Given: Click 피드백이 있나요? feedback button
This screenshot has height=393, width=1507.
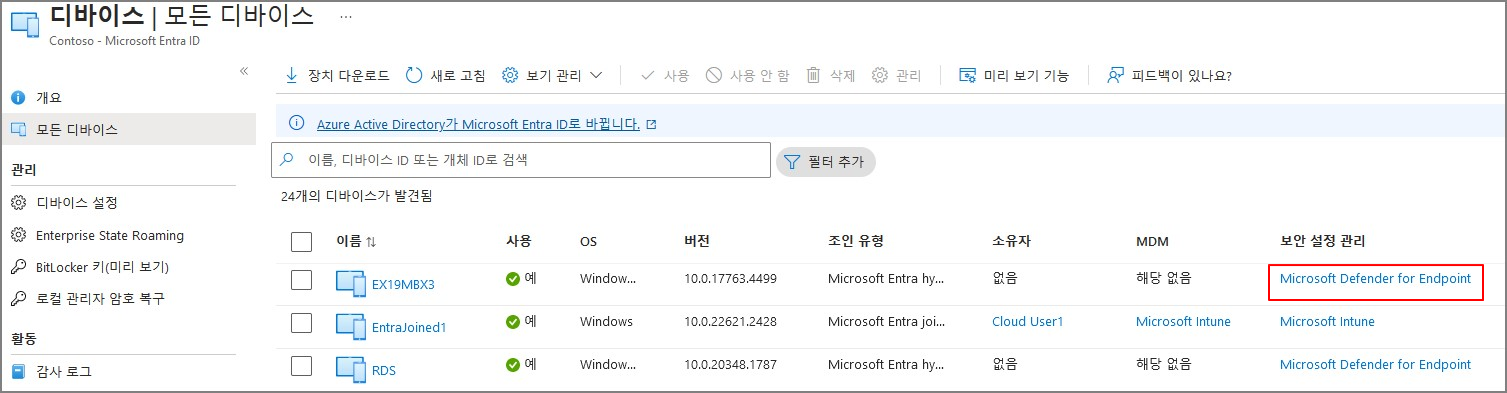Looking at the screenshot, I should (x=1169, y=75).
